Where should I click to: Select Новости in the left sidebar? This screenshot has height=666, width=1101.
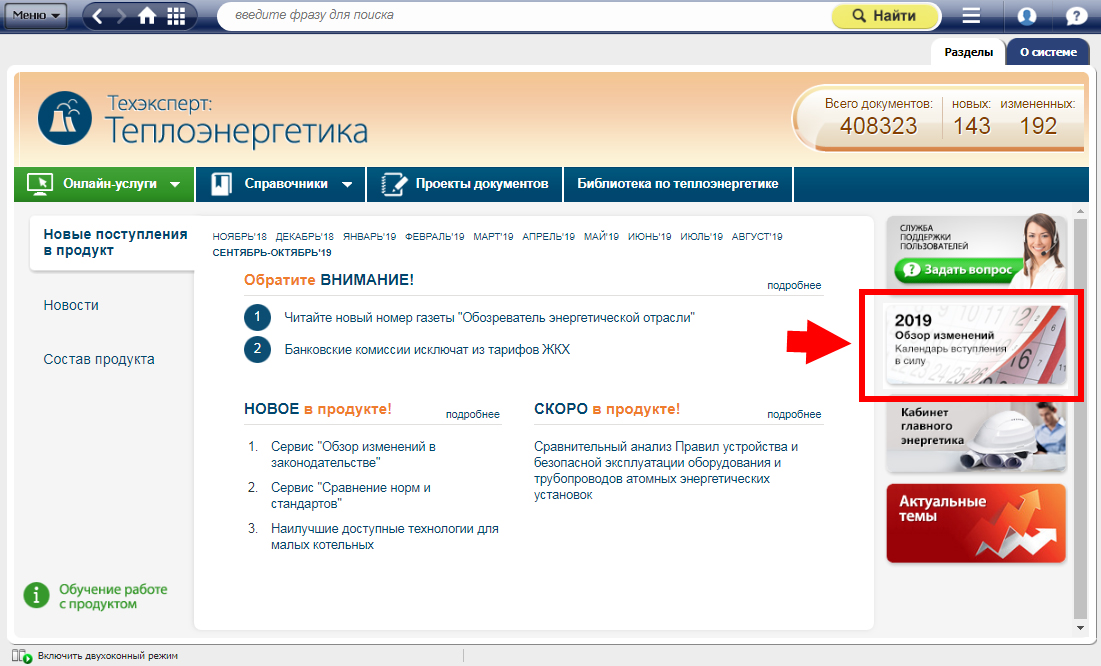(71, 305)
